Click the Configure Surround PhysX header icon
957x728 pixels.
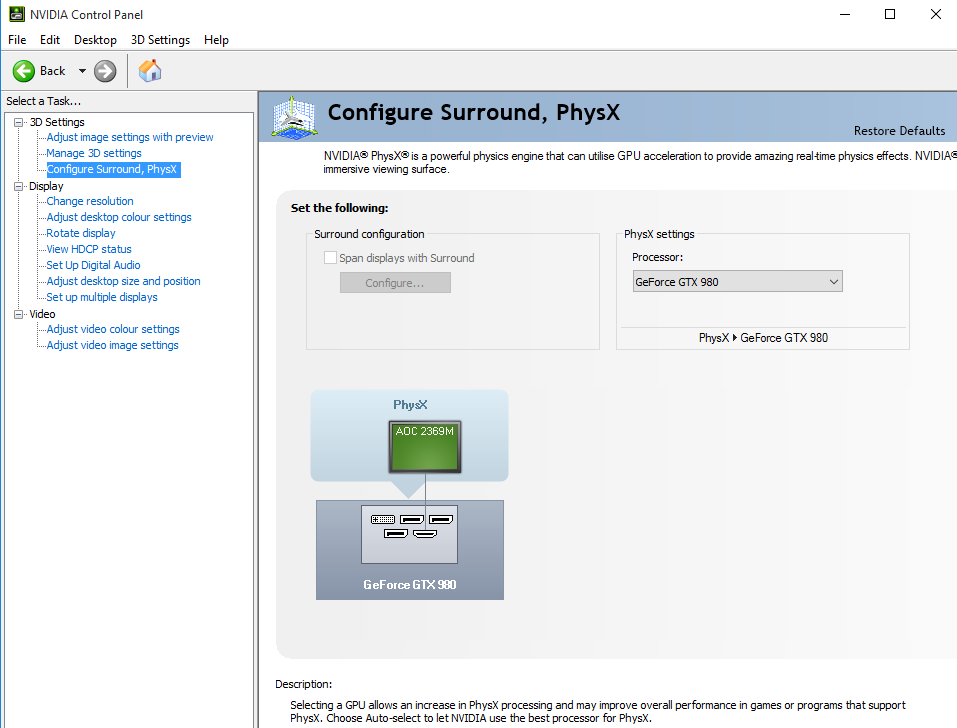point(294,117)
